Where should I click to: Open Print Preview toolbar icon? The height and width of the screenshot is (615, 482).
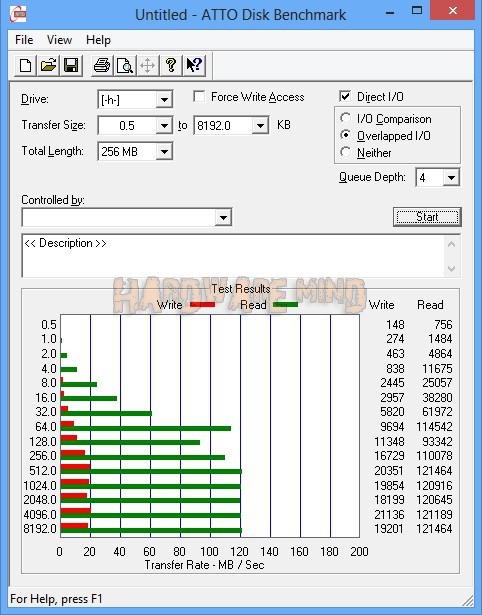point(125,65)
